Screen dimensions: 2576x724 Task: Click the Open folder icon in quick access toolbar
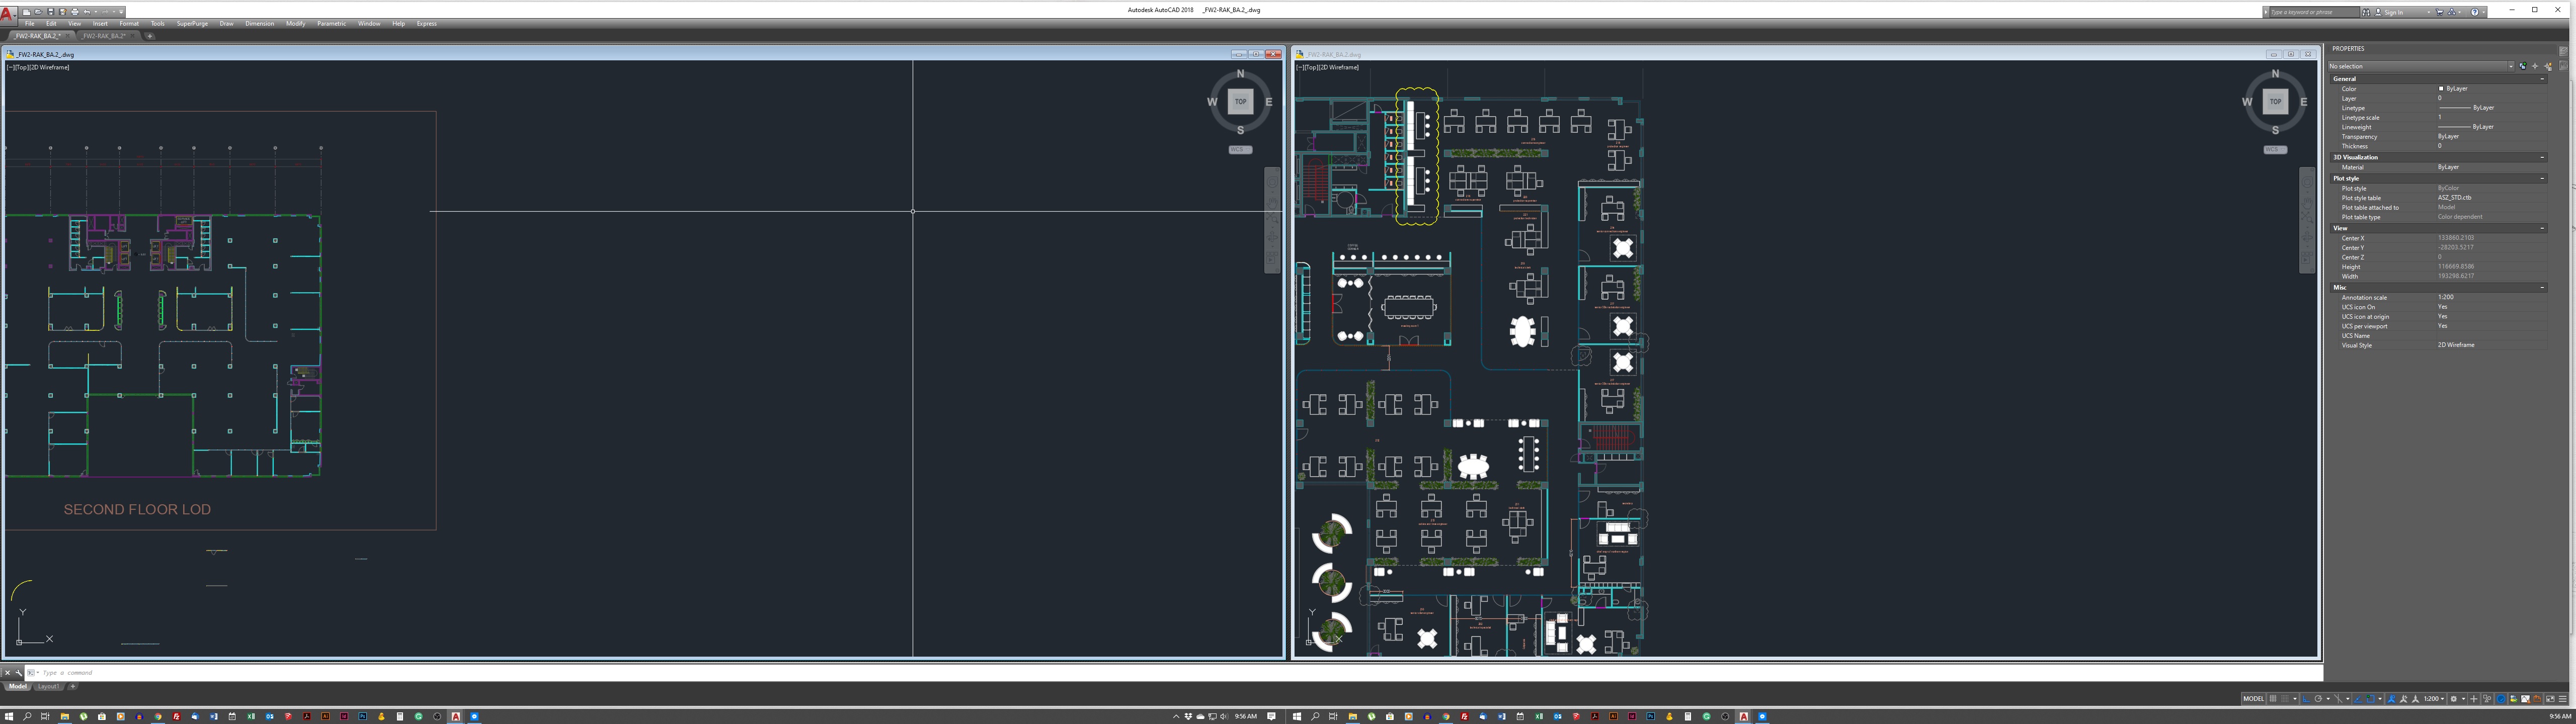coord(39,12)
